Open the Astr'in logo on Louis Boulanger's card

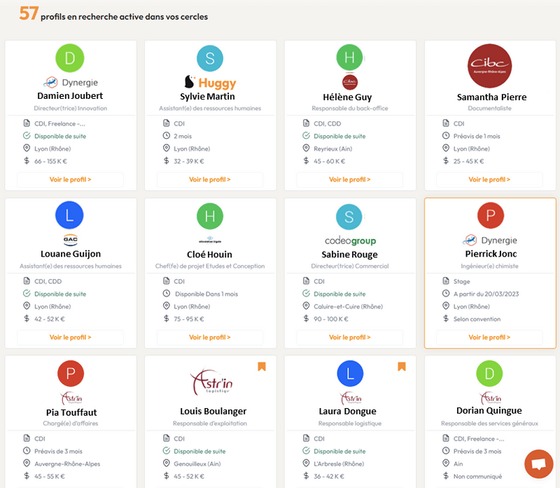[x=211, y=382]
